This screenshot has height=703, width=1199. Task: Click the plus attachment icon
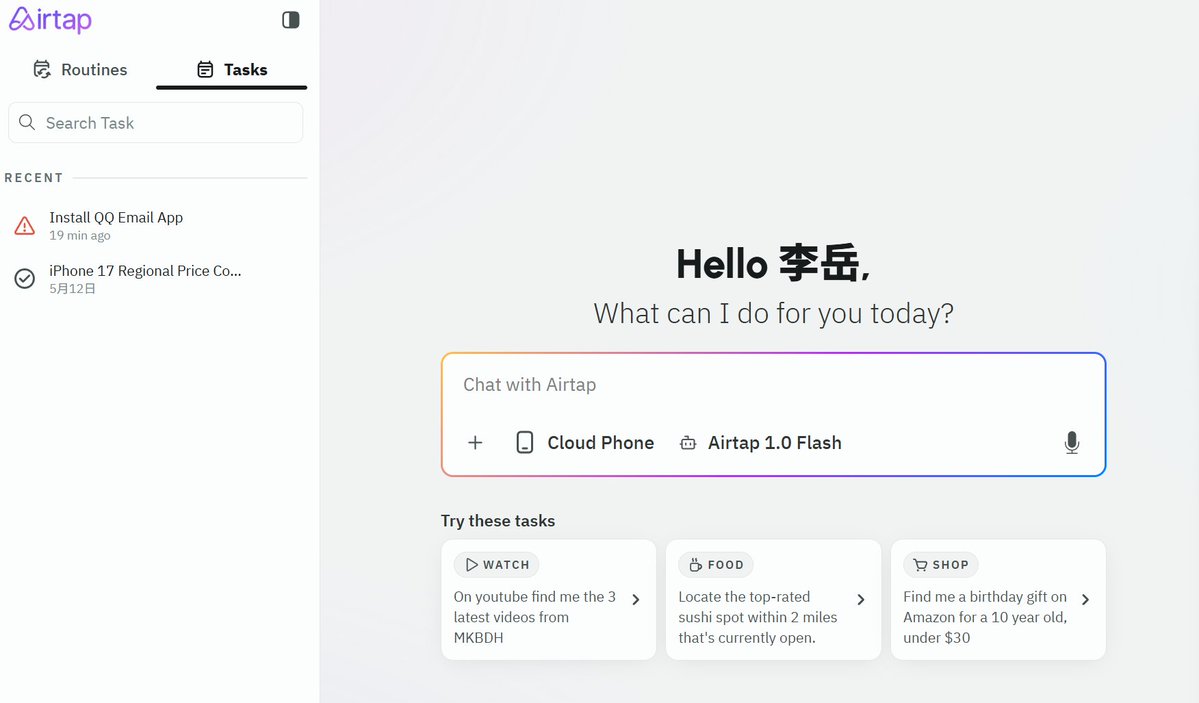(x=475, y=443)
